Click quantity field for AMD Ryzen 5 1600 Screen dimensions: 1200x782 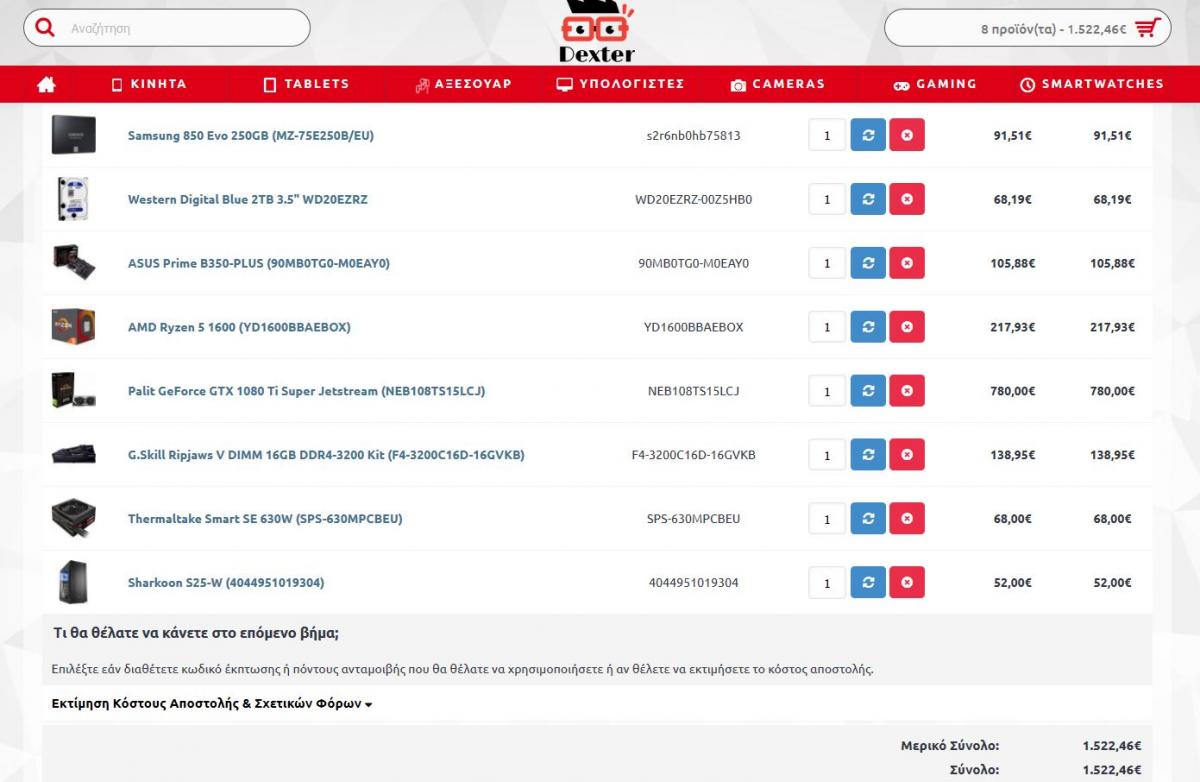(x=827, y=327)
